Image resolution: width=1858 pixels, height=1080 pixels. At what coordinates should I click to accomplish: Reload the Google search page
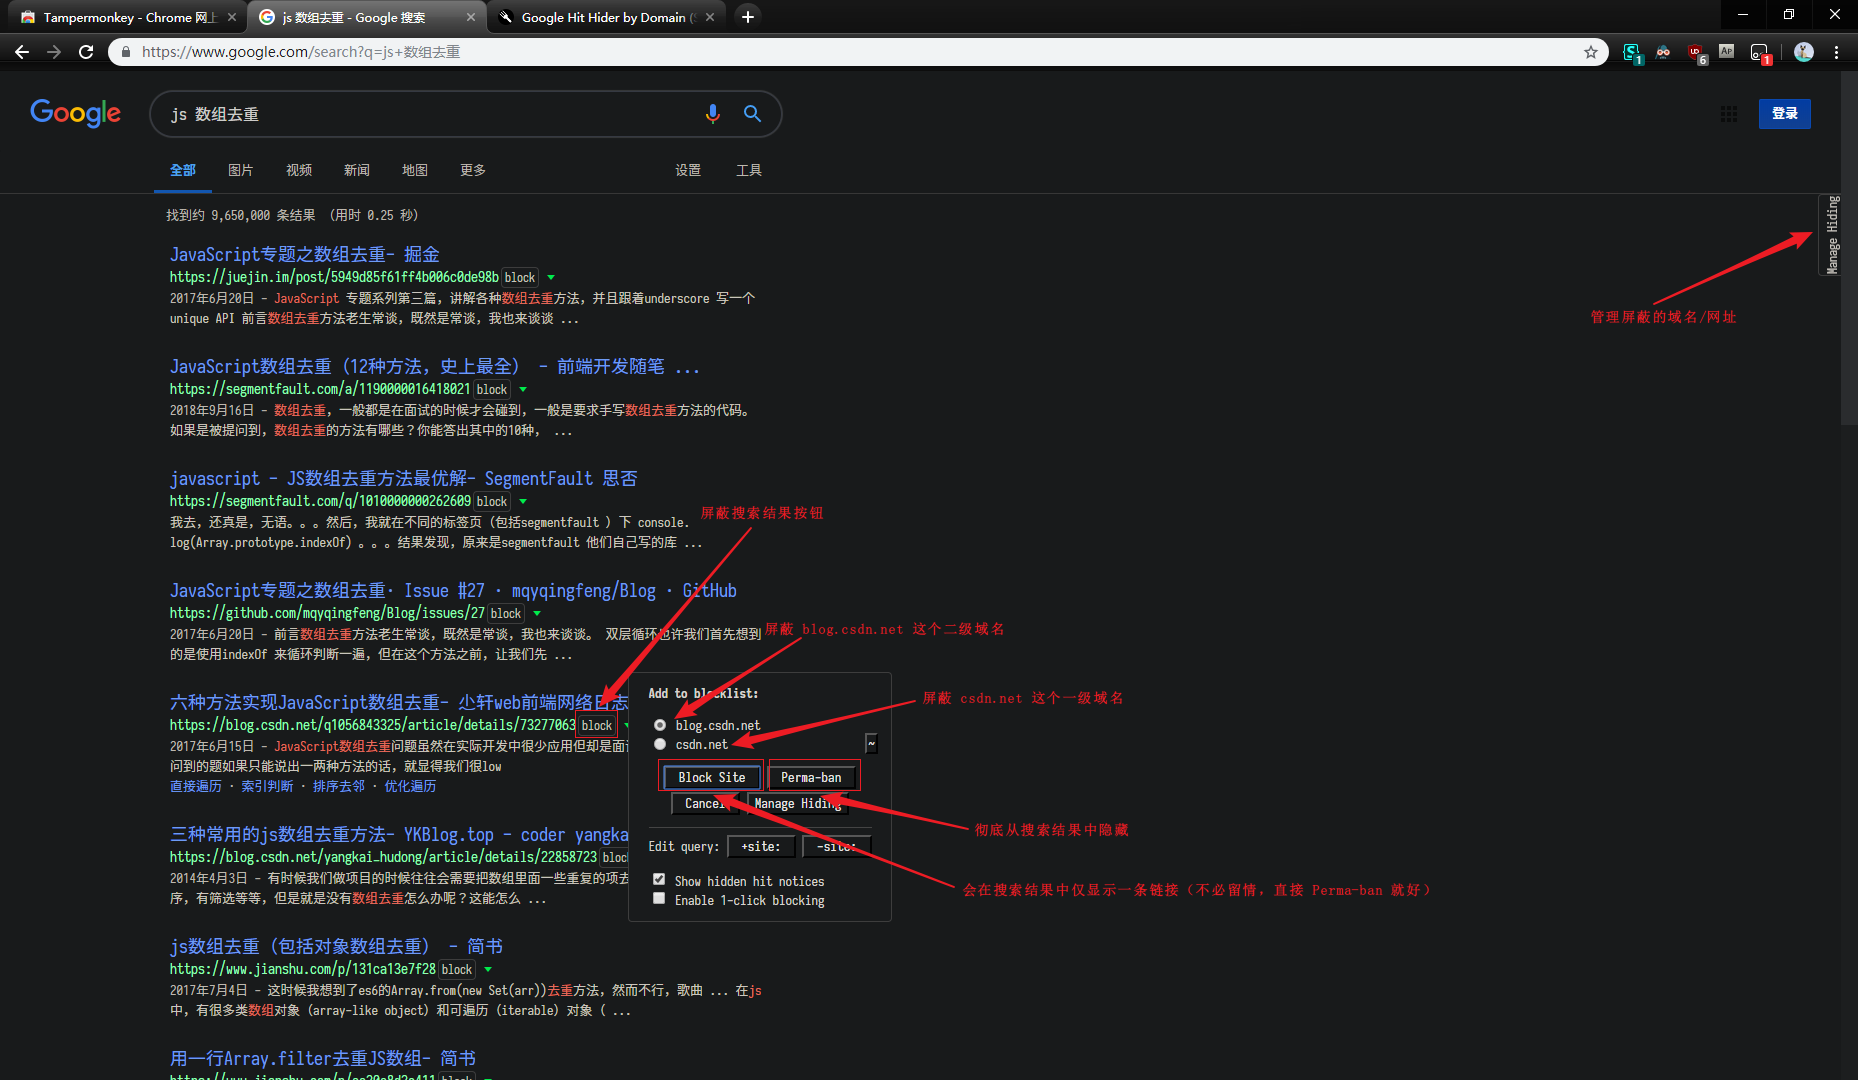pyautogui.click(x=86, y=52)
